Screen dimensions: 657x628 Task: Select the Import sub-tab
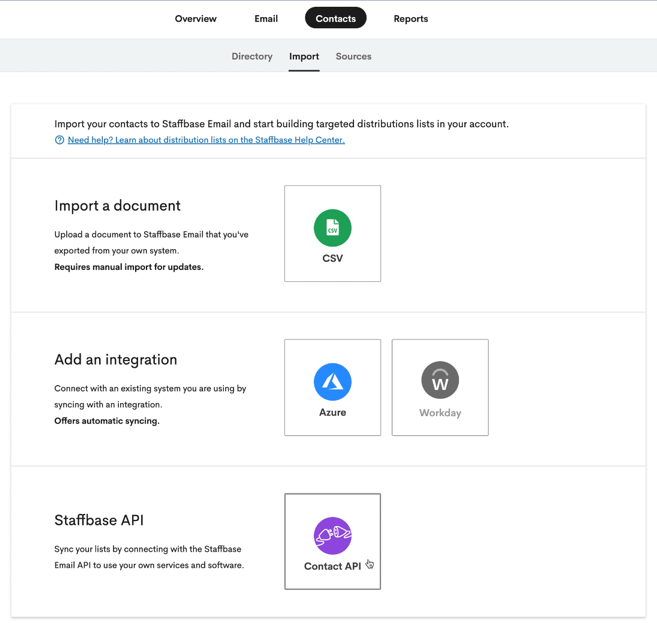pos(304,57)
